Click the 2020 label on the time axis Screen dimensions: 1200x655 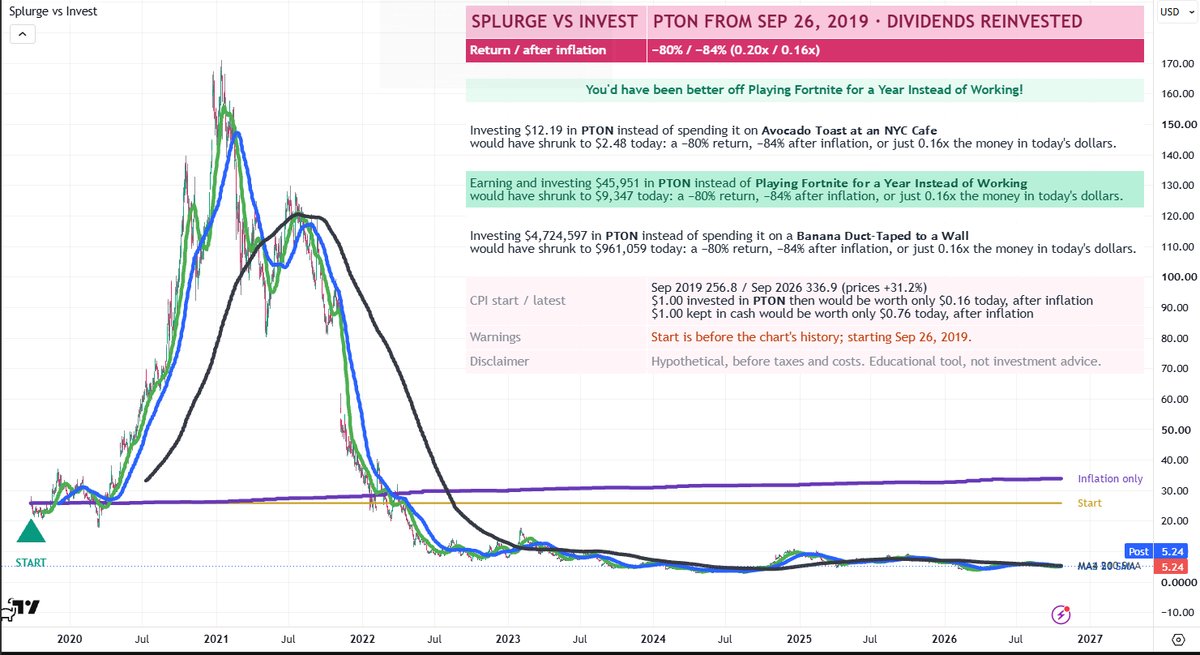click(x=69, y=638)
